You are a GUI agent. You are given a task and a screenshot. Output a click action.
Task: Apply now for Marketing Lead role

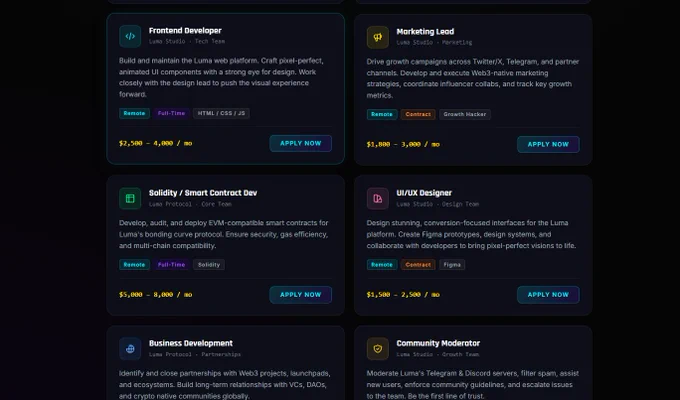point(548,144)
